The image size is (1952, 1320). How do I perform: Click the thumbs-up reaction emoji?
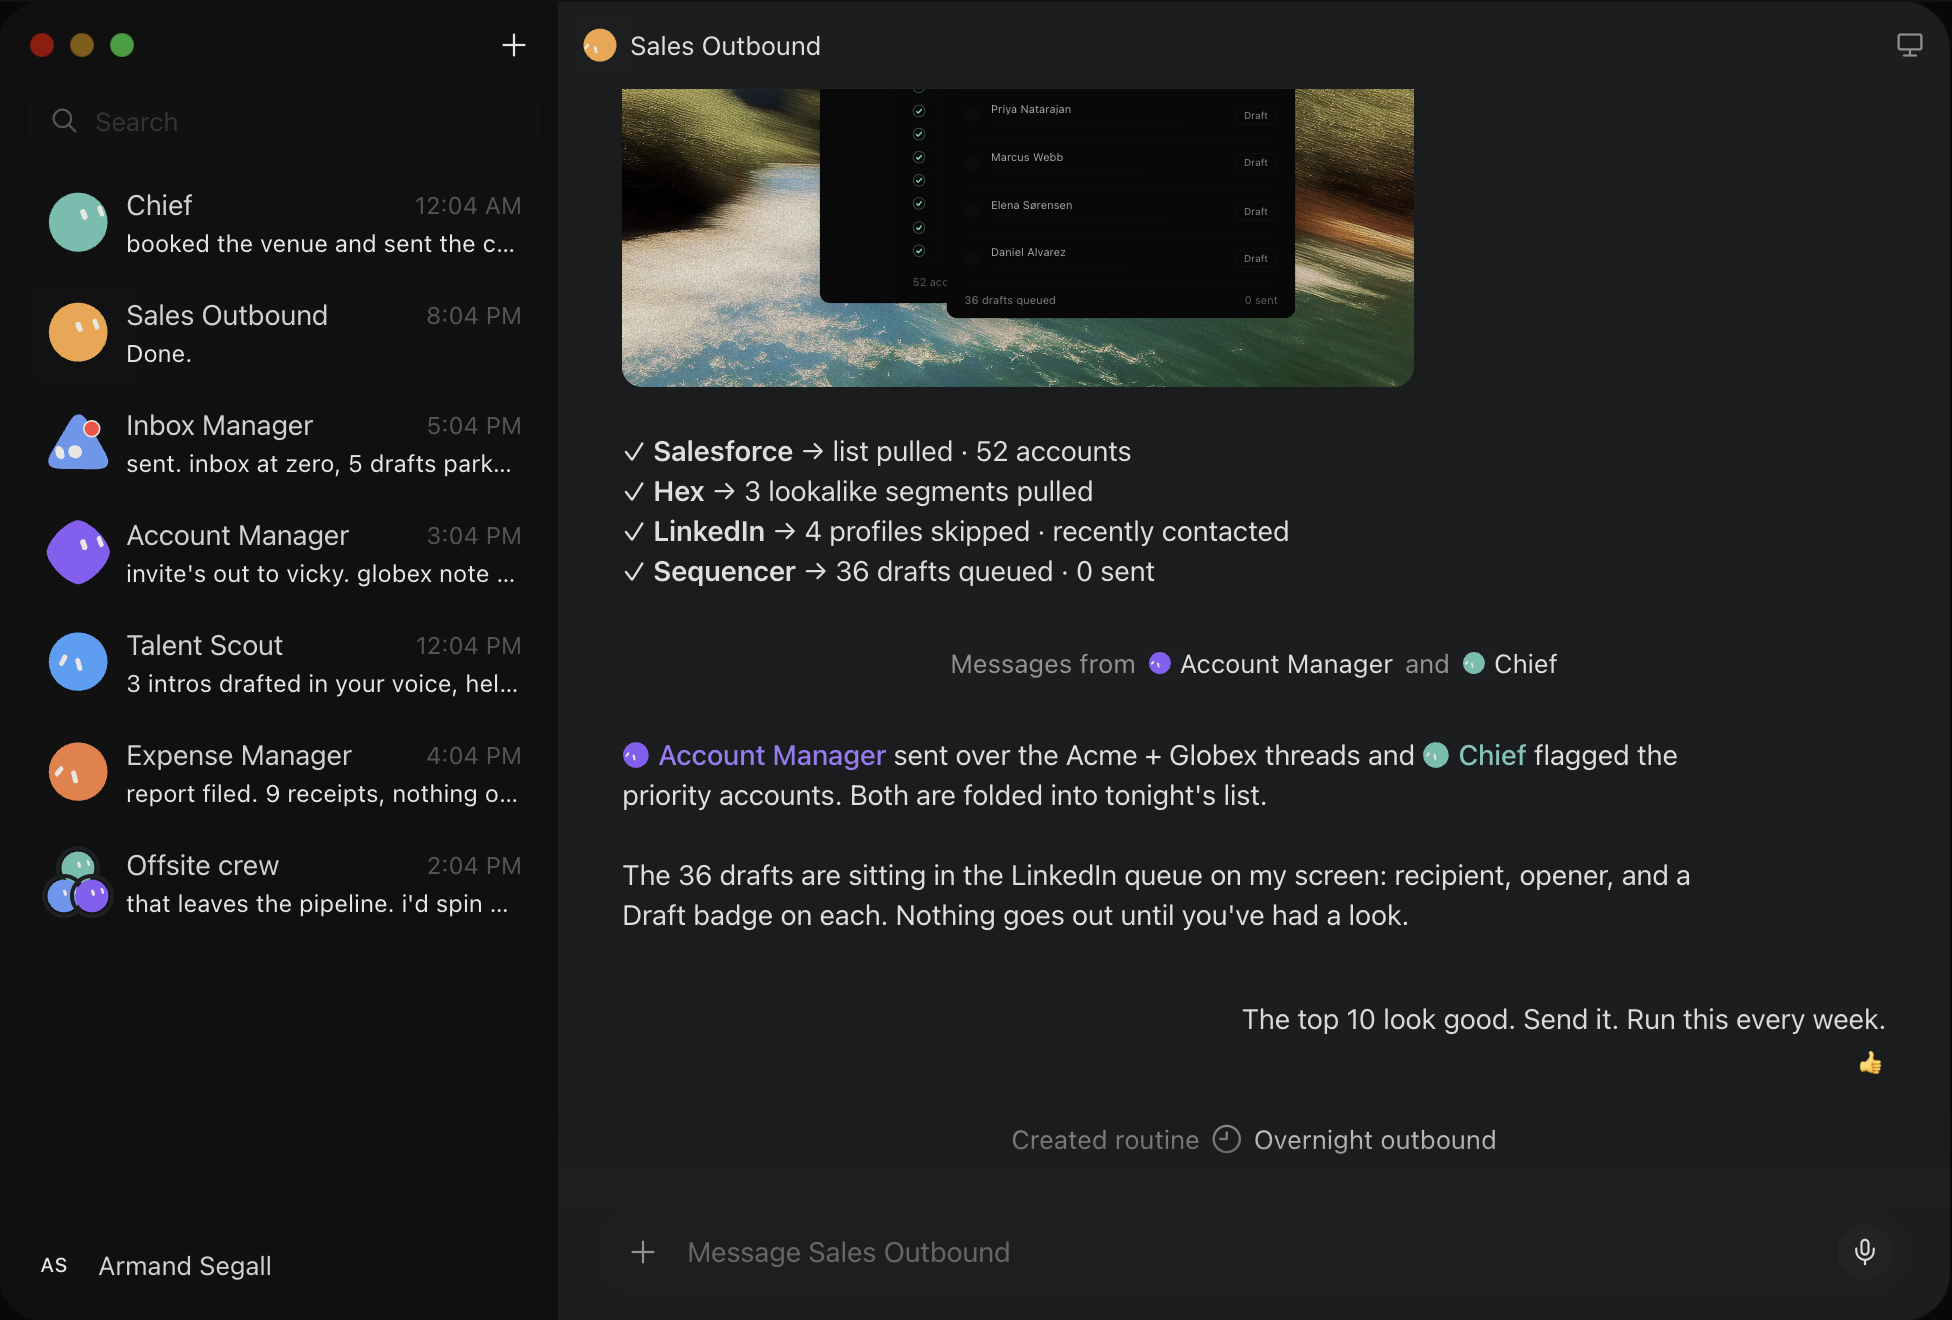coord(1870,1063)
